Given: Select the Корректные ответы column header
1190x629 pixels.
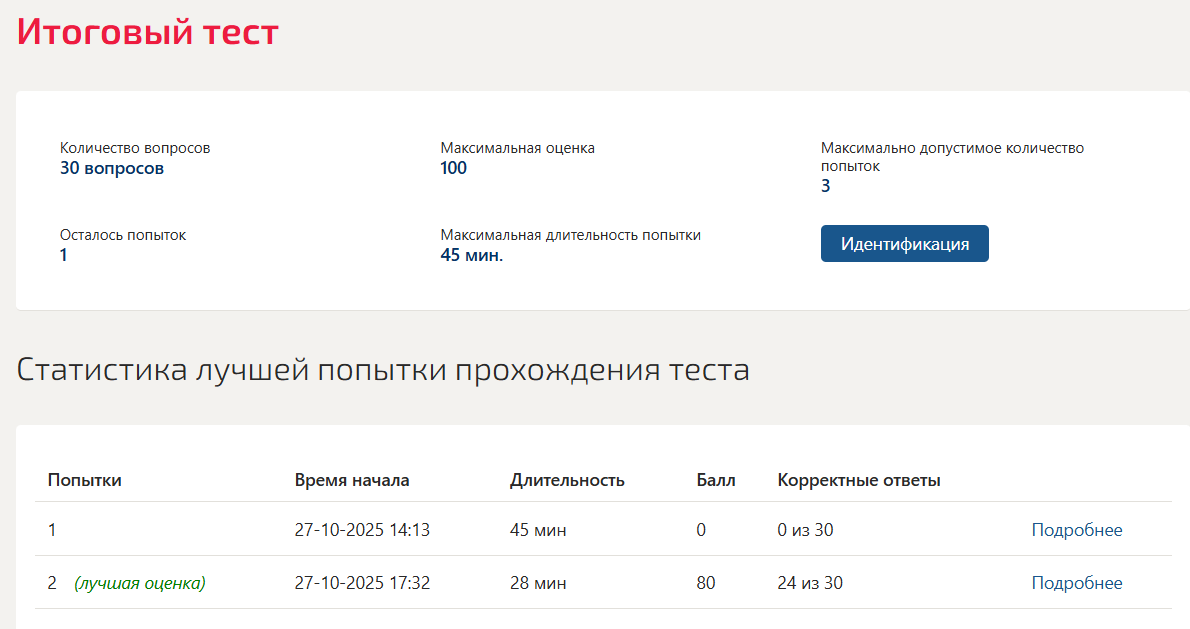Looking at the screenshot, I should [858, 480].
